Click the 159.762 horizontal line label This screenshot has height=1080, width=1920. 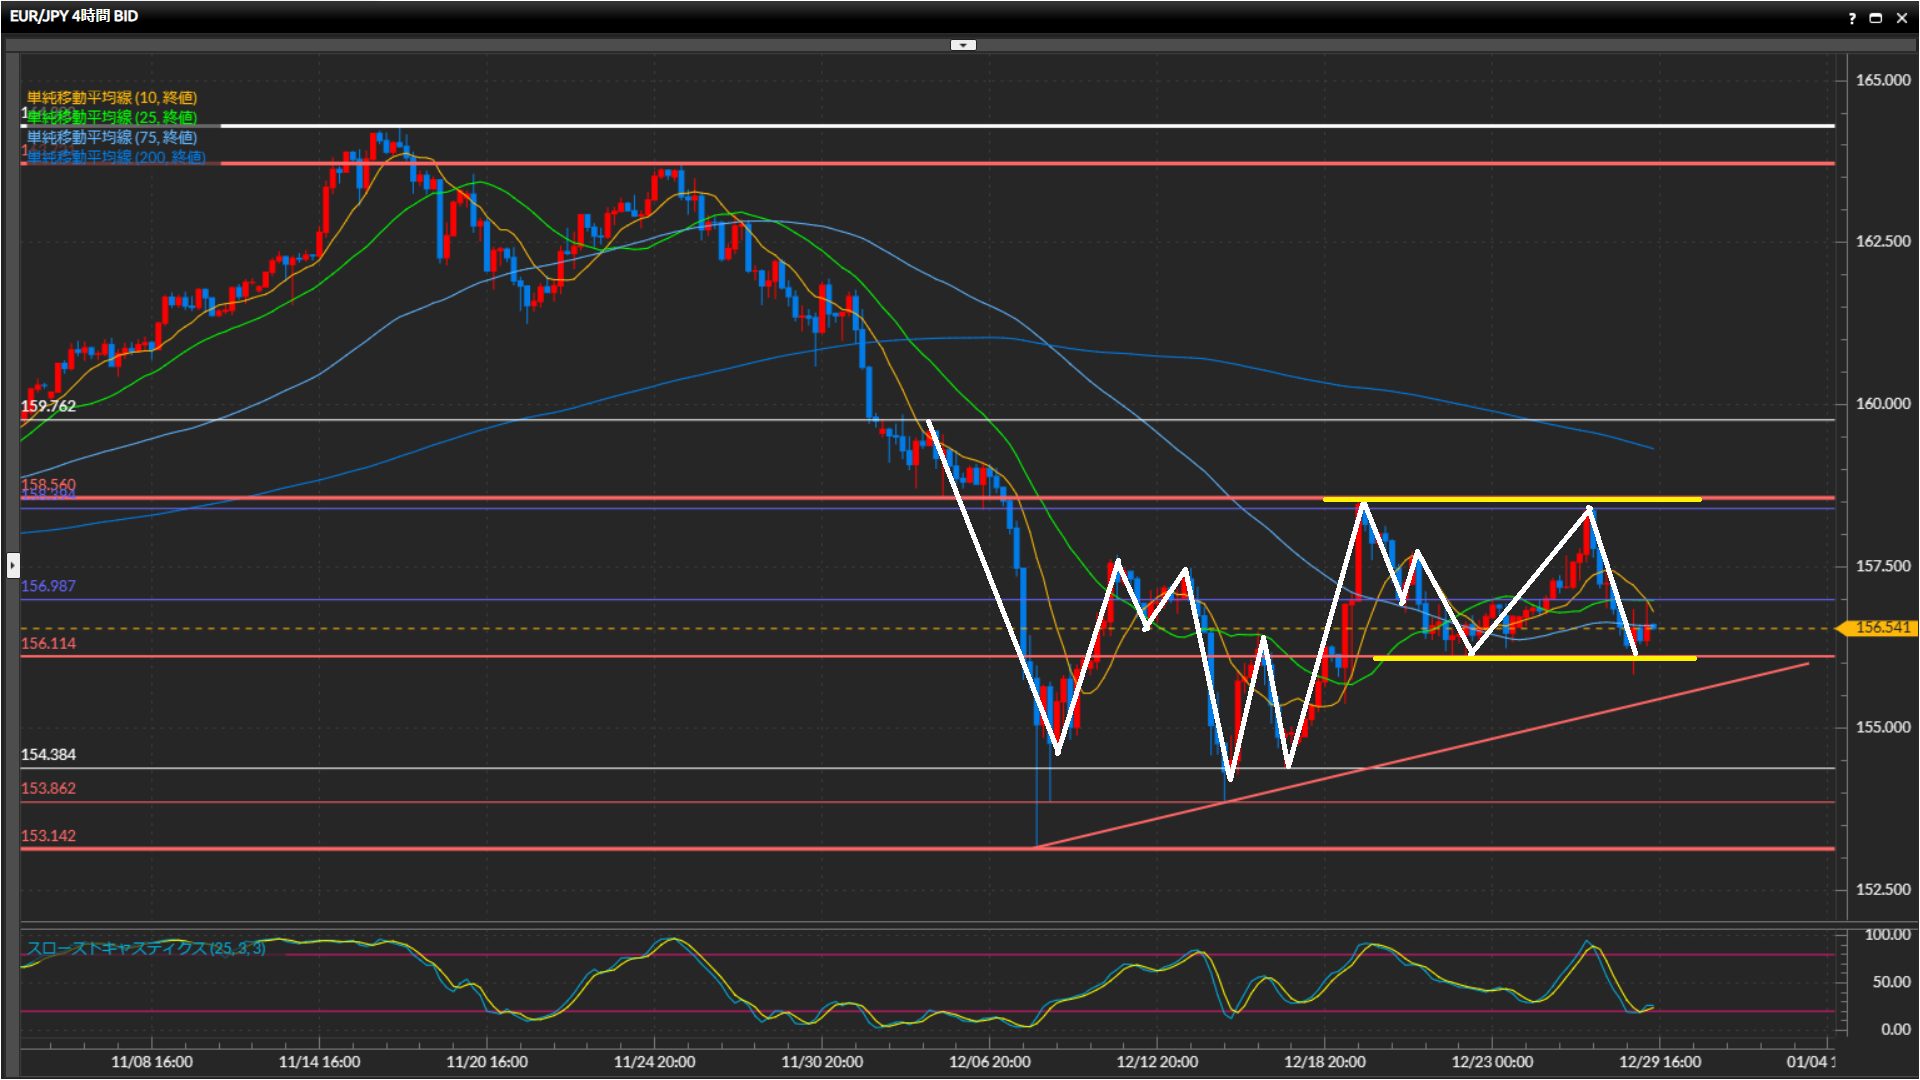48,406
